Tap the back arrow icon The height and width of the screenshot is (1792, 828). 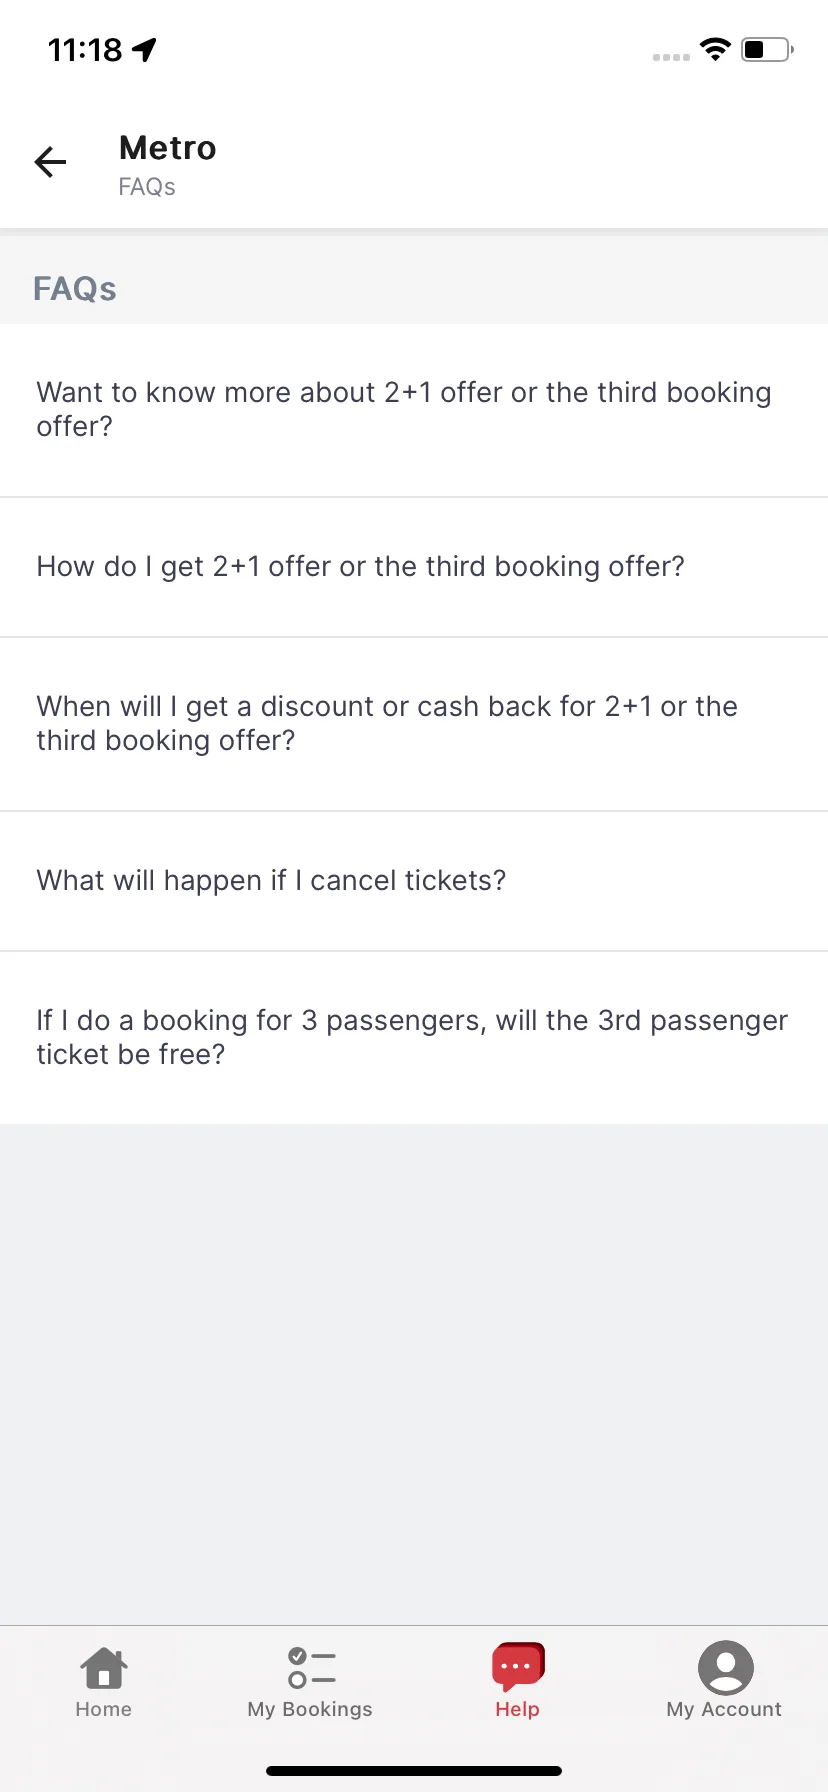(50, 161)
